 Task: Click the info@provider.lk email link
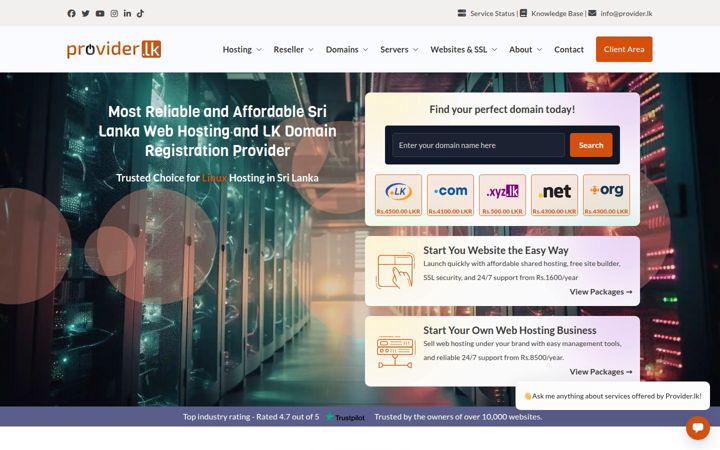626,13
